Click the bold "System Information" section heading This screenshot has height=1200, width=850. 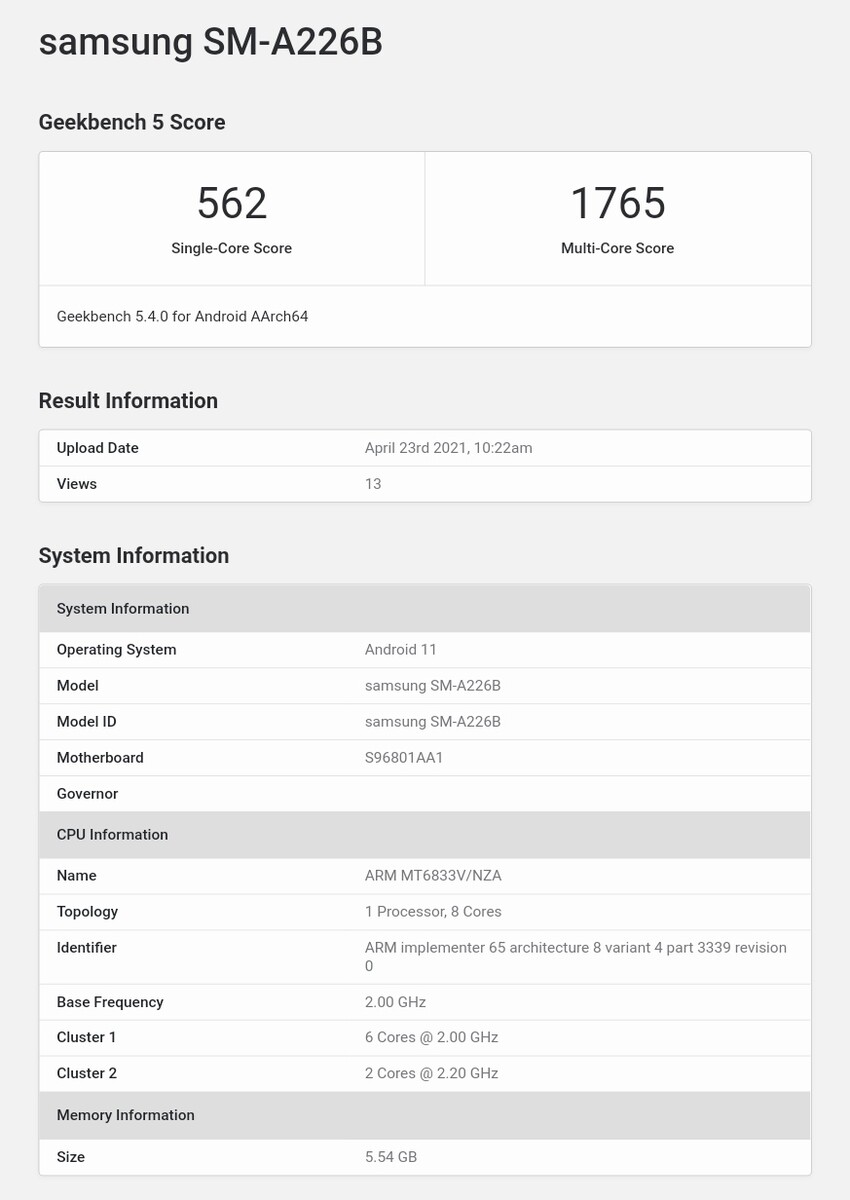[134, 555]
